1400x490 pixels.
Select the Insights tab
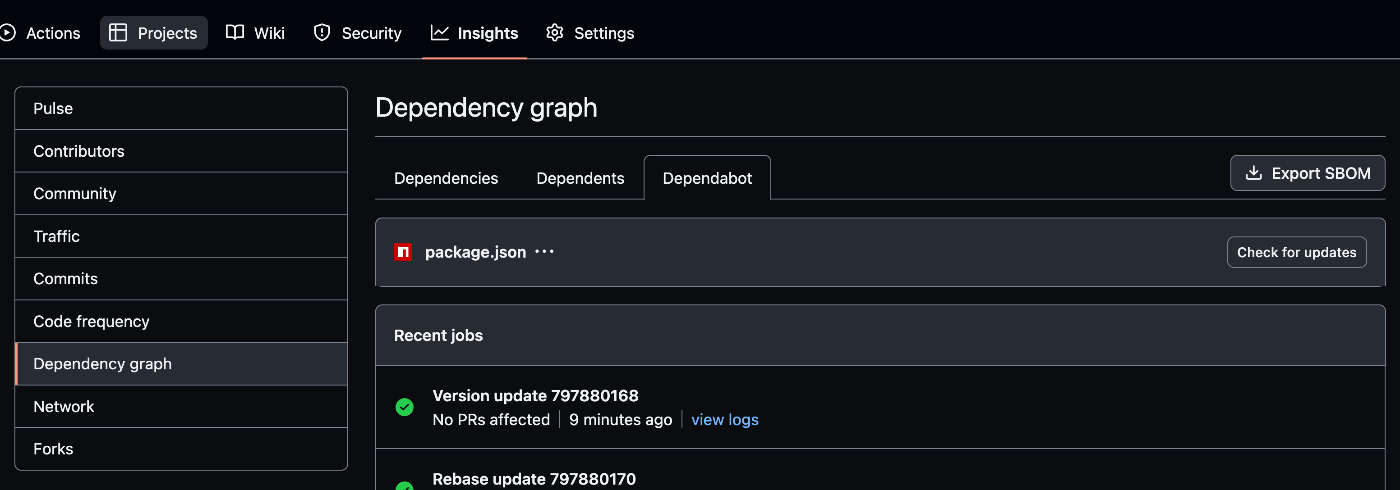[475, 33]
